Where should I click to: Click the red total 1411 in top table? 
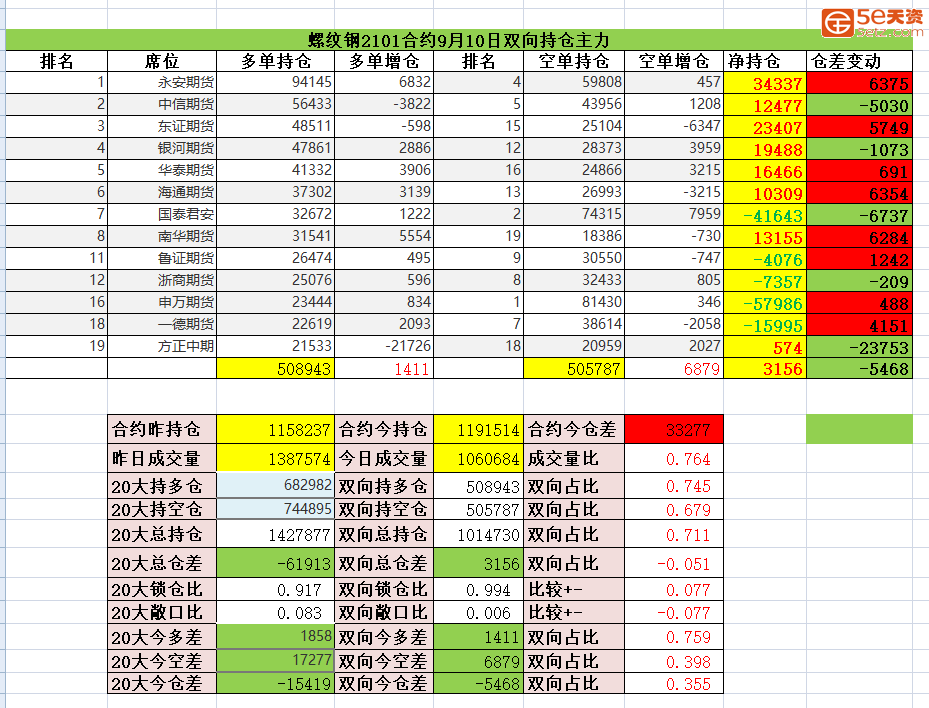click(384, 368)
